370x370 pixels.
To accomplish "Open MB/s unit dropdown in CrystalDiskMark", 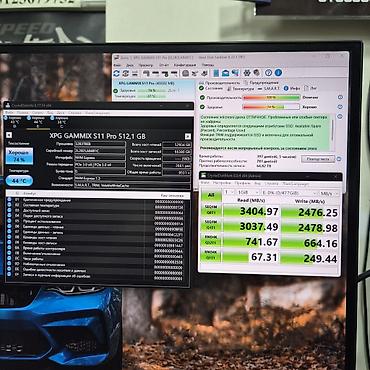I will [328, 193].
